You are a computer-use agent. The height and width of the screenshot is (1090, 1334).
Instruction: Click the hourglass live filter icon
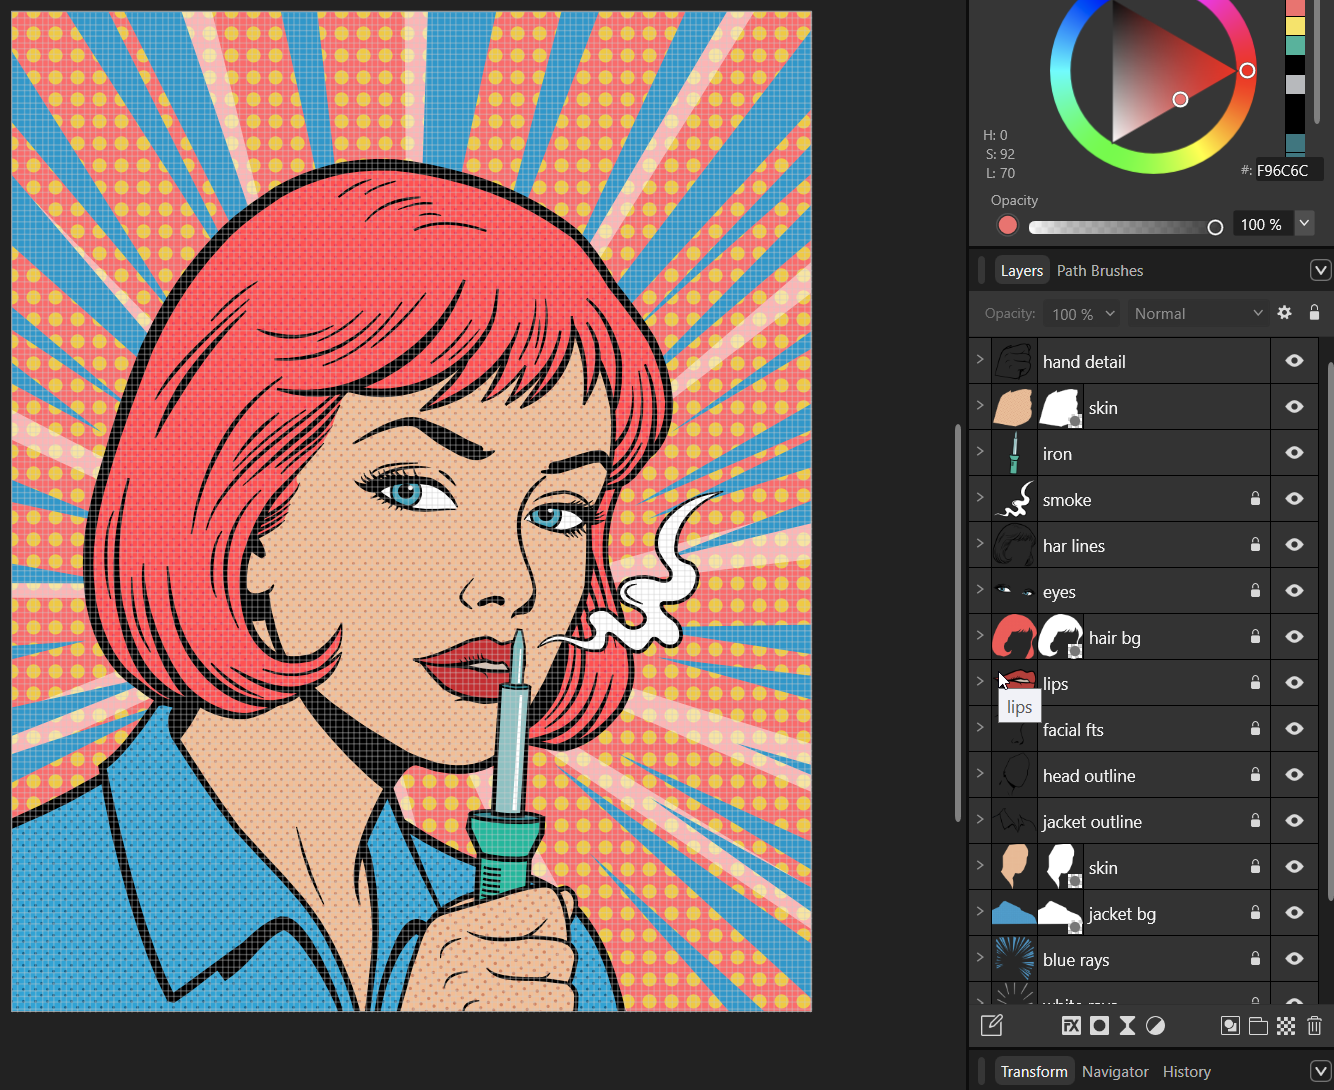(x=1127, y=1026)
